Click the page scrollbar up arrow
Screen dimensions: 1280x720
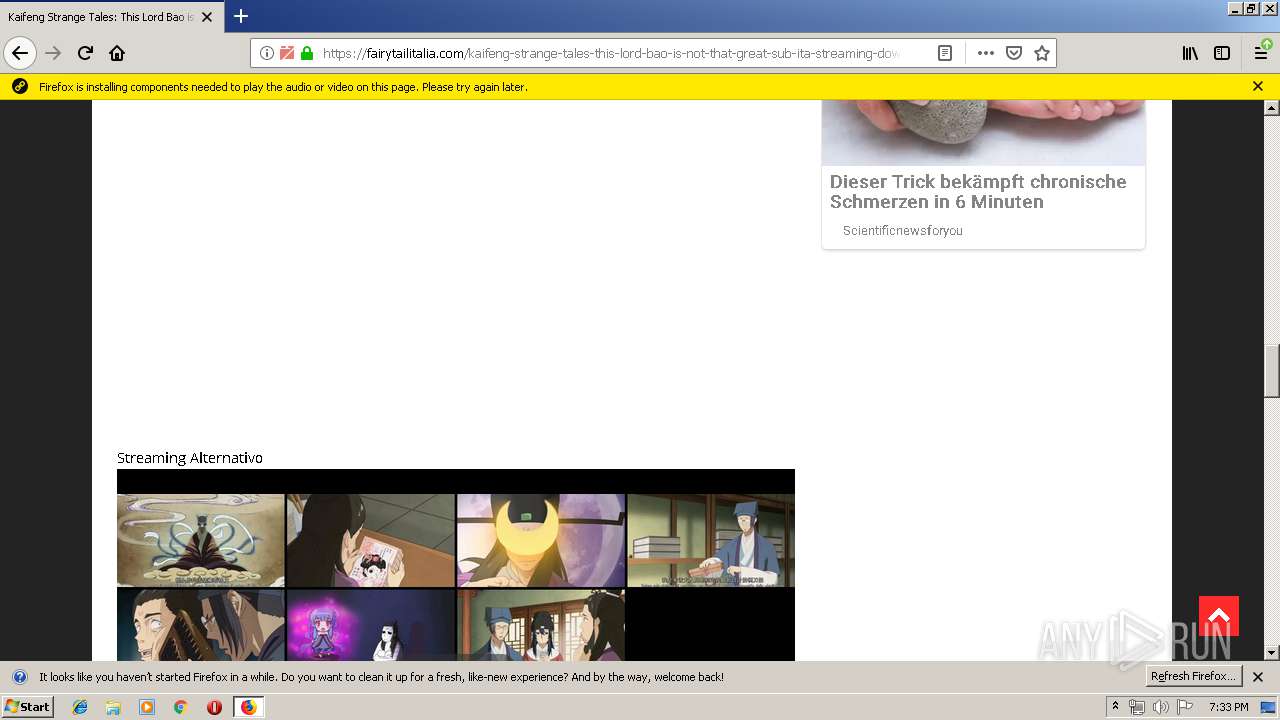[x=1272, y=107]
